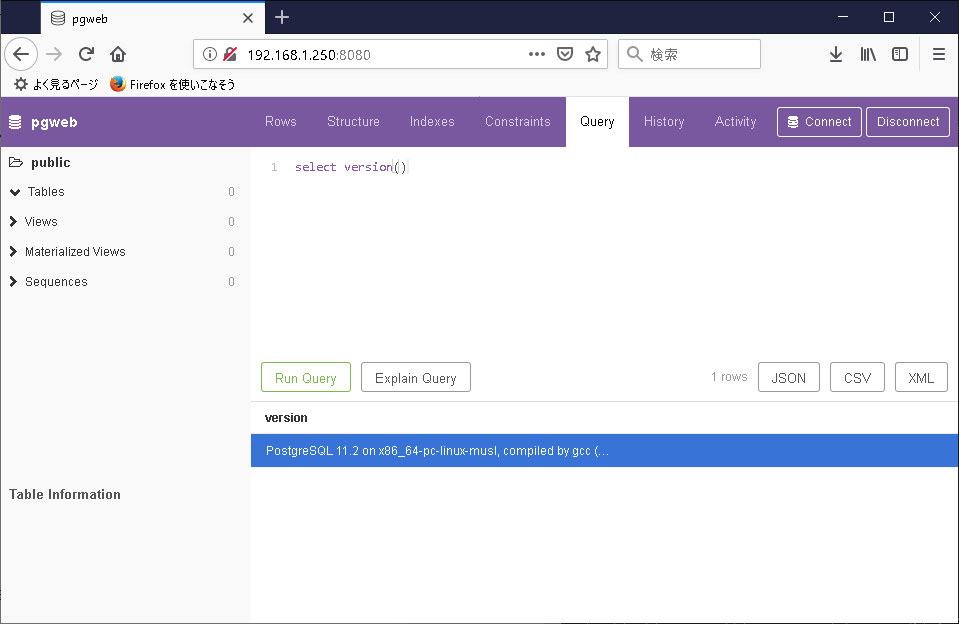Click the よく見るページ gear bookmark icon
This screenshot has height=624, width=959.
[20, 85]
